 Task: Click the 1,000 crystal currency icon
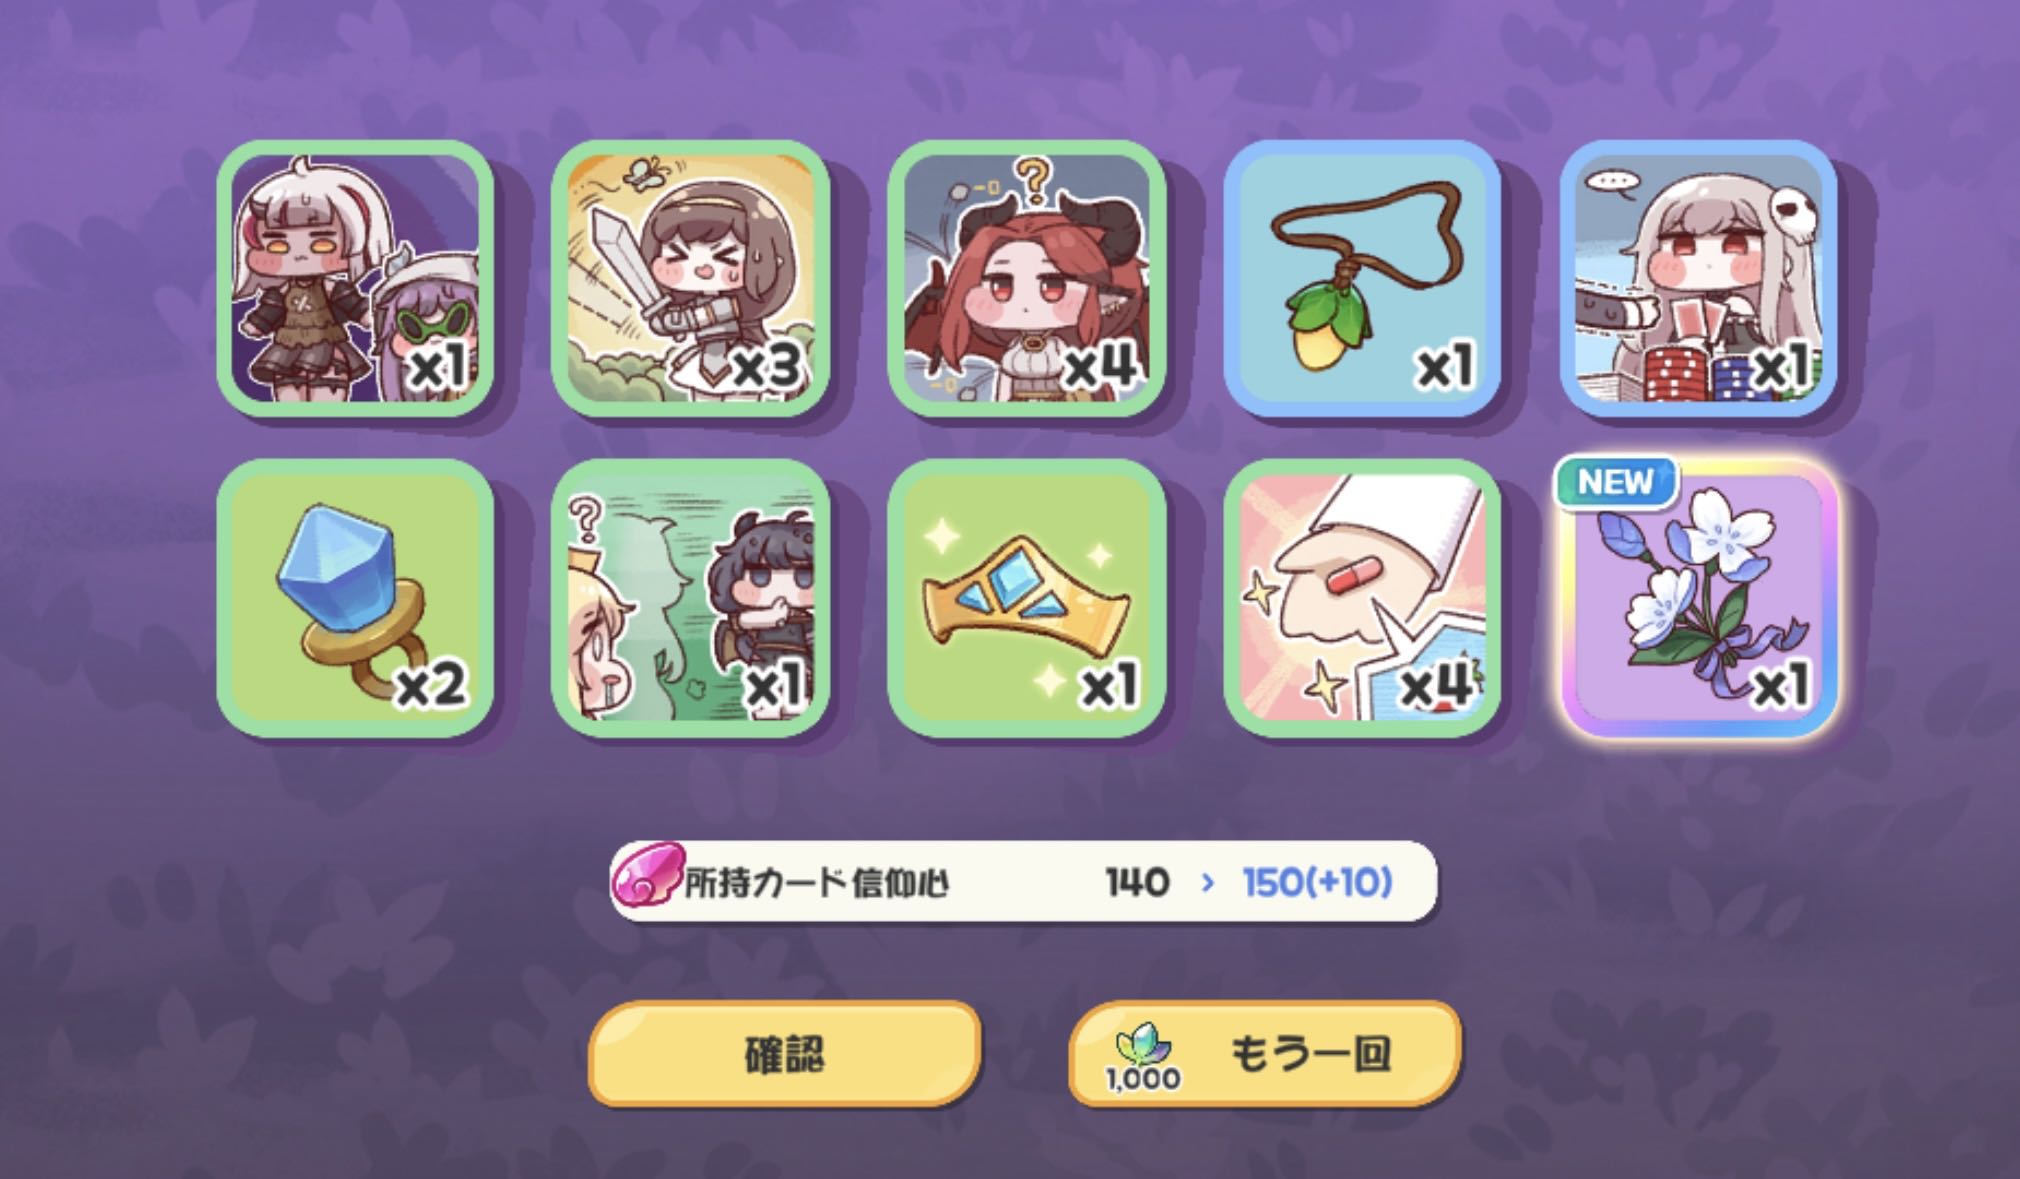coord(1142,1056)
